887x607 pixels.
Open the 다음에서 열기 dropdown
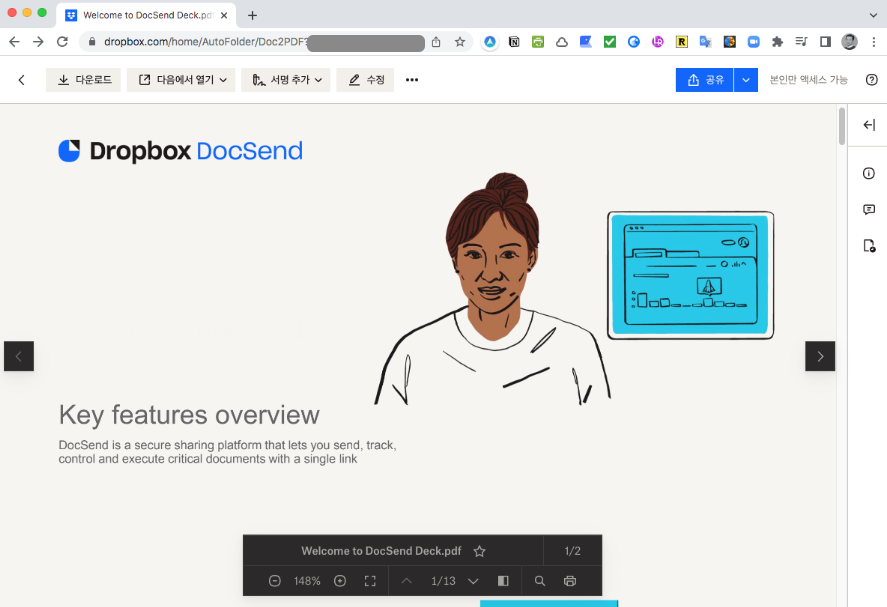(180, 80)
